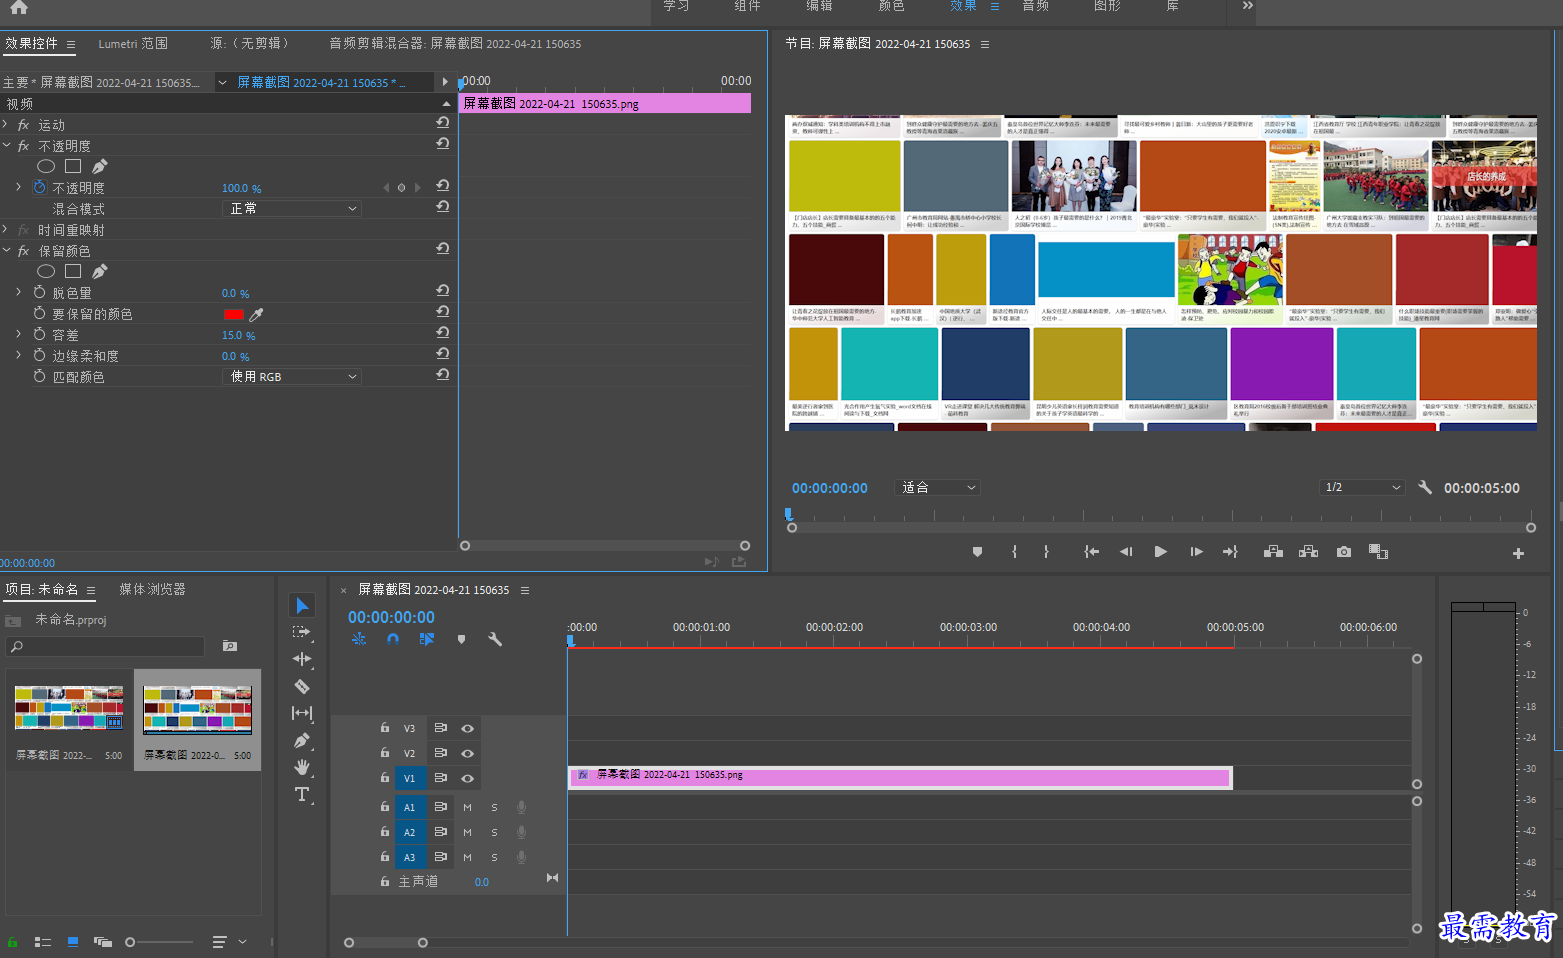
Task: Toggle the fx switch for 运动 effect
Action: point(24,125)
